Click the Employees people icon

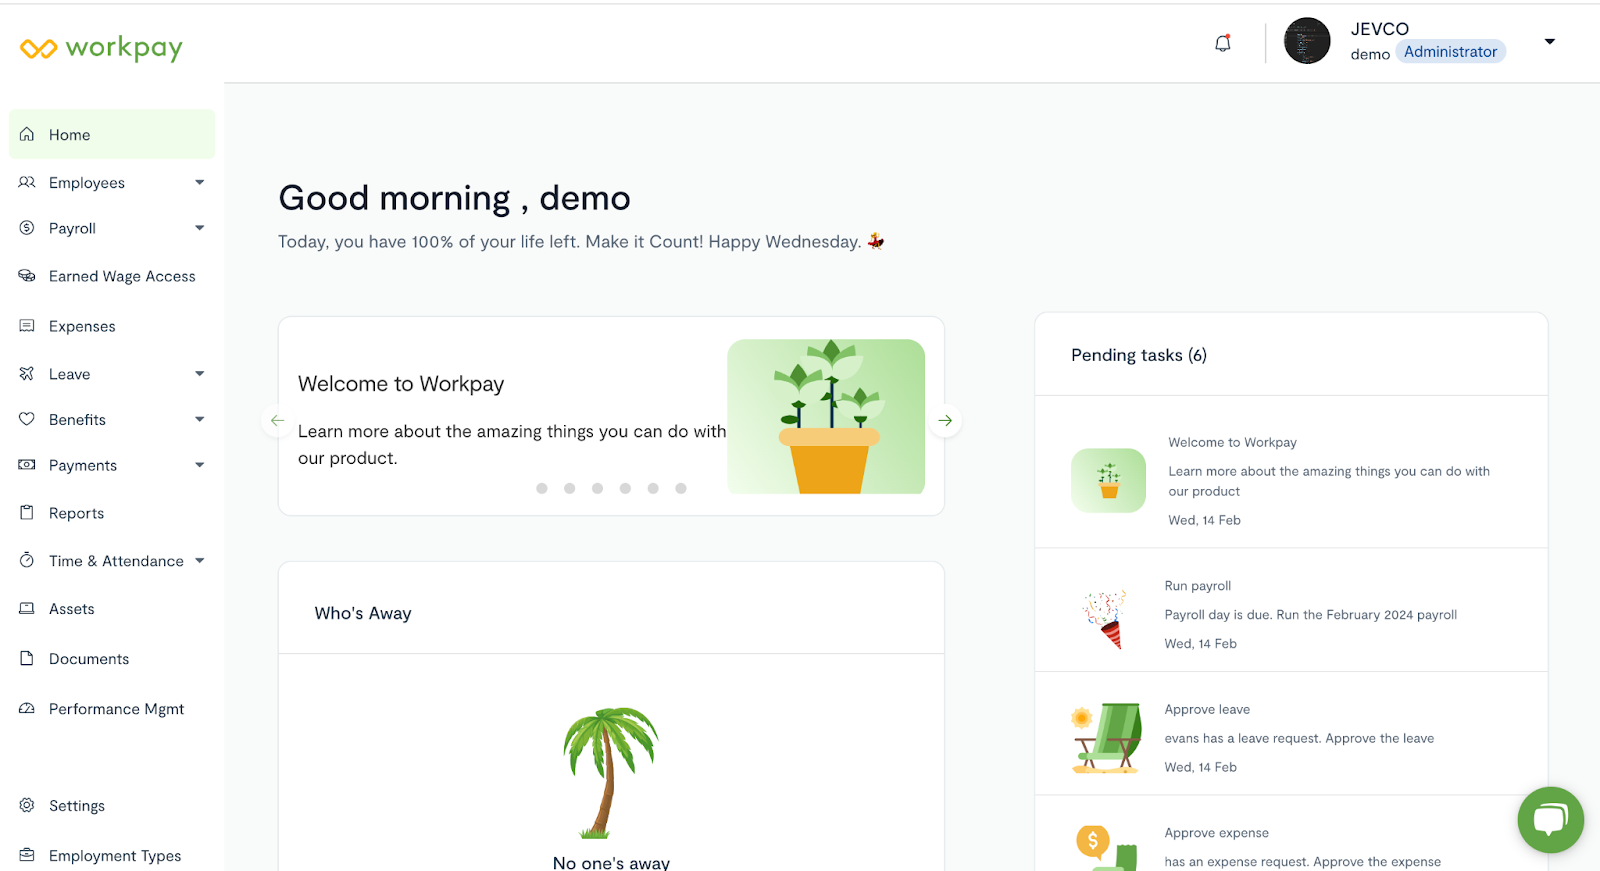pos(27,182)
